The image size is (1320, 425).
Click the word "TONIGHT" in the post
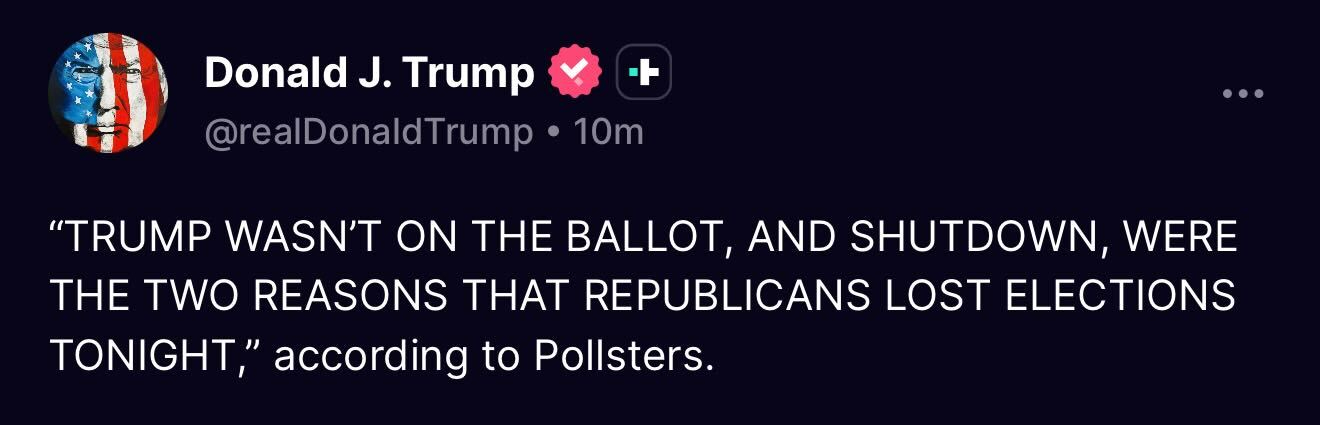tap(146, 356)
